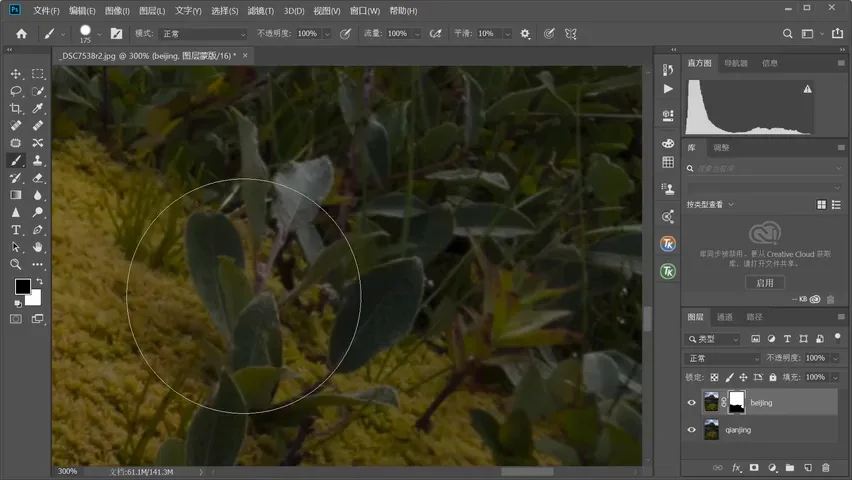Open the orange TK panel icon

tap(668, 244)
